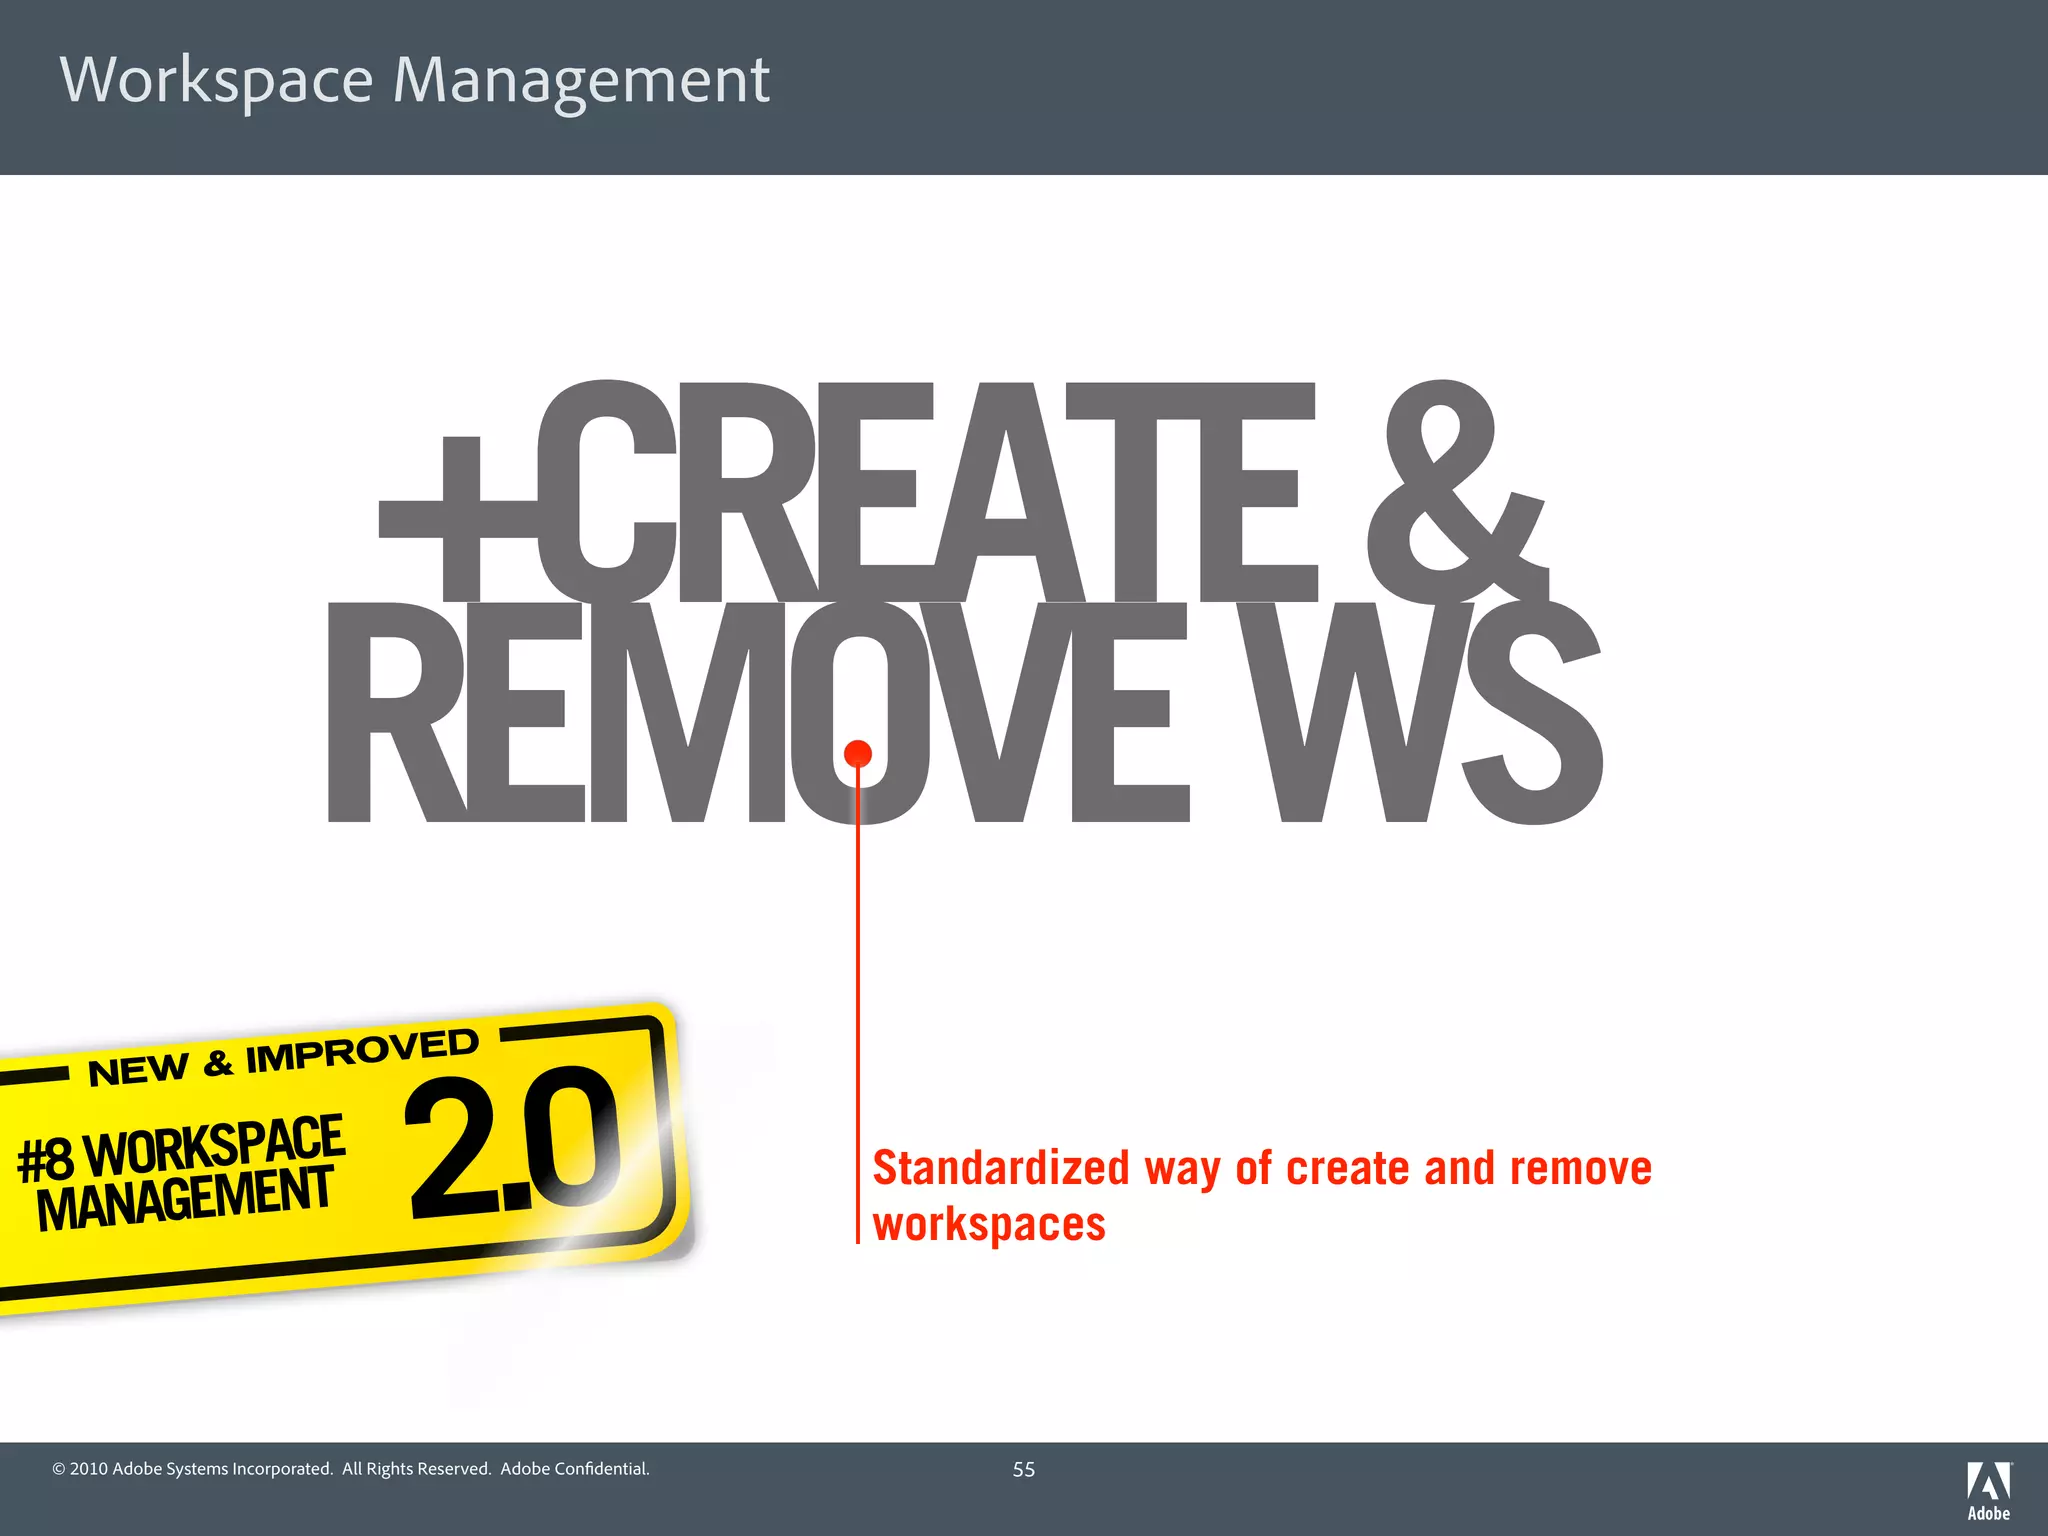Click the '#8 WORKSPACE MANAGEMENT' badge text
Screen dimensions: 2048x1536
pos(181,1172)
